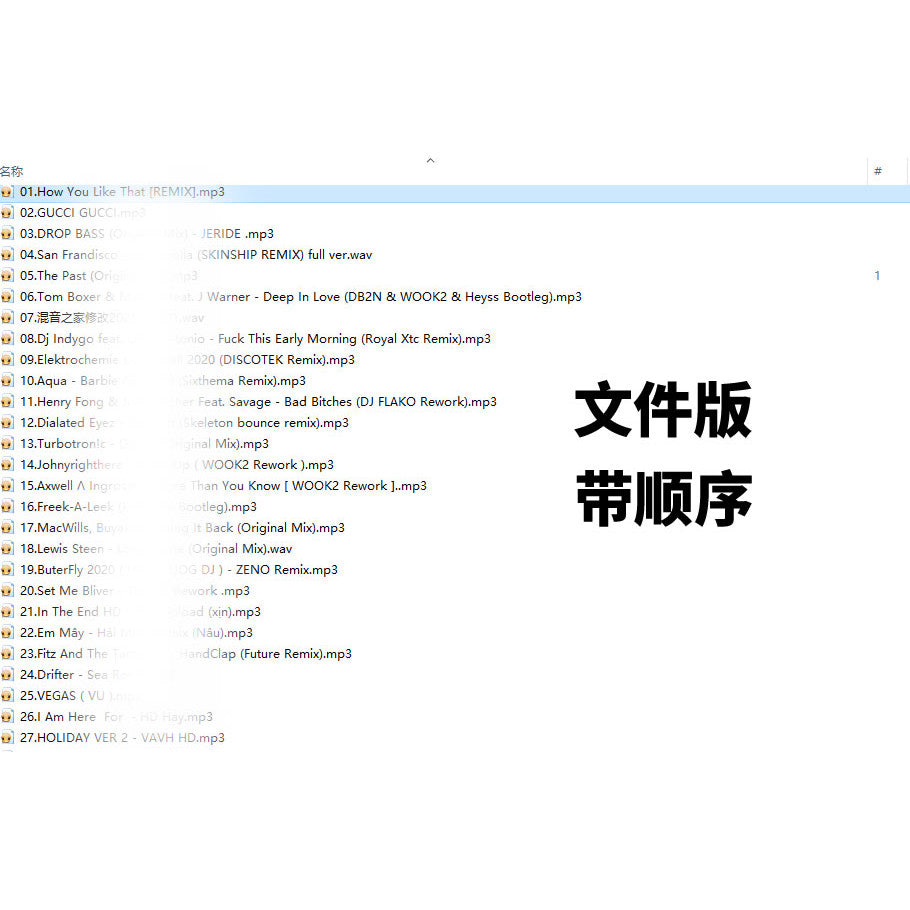This screenshot has width=910, height=910.
Task: Click audio file icon of 14.Johnyrighthere
Action: click(7, 465)
